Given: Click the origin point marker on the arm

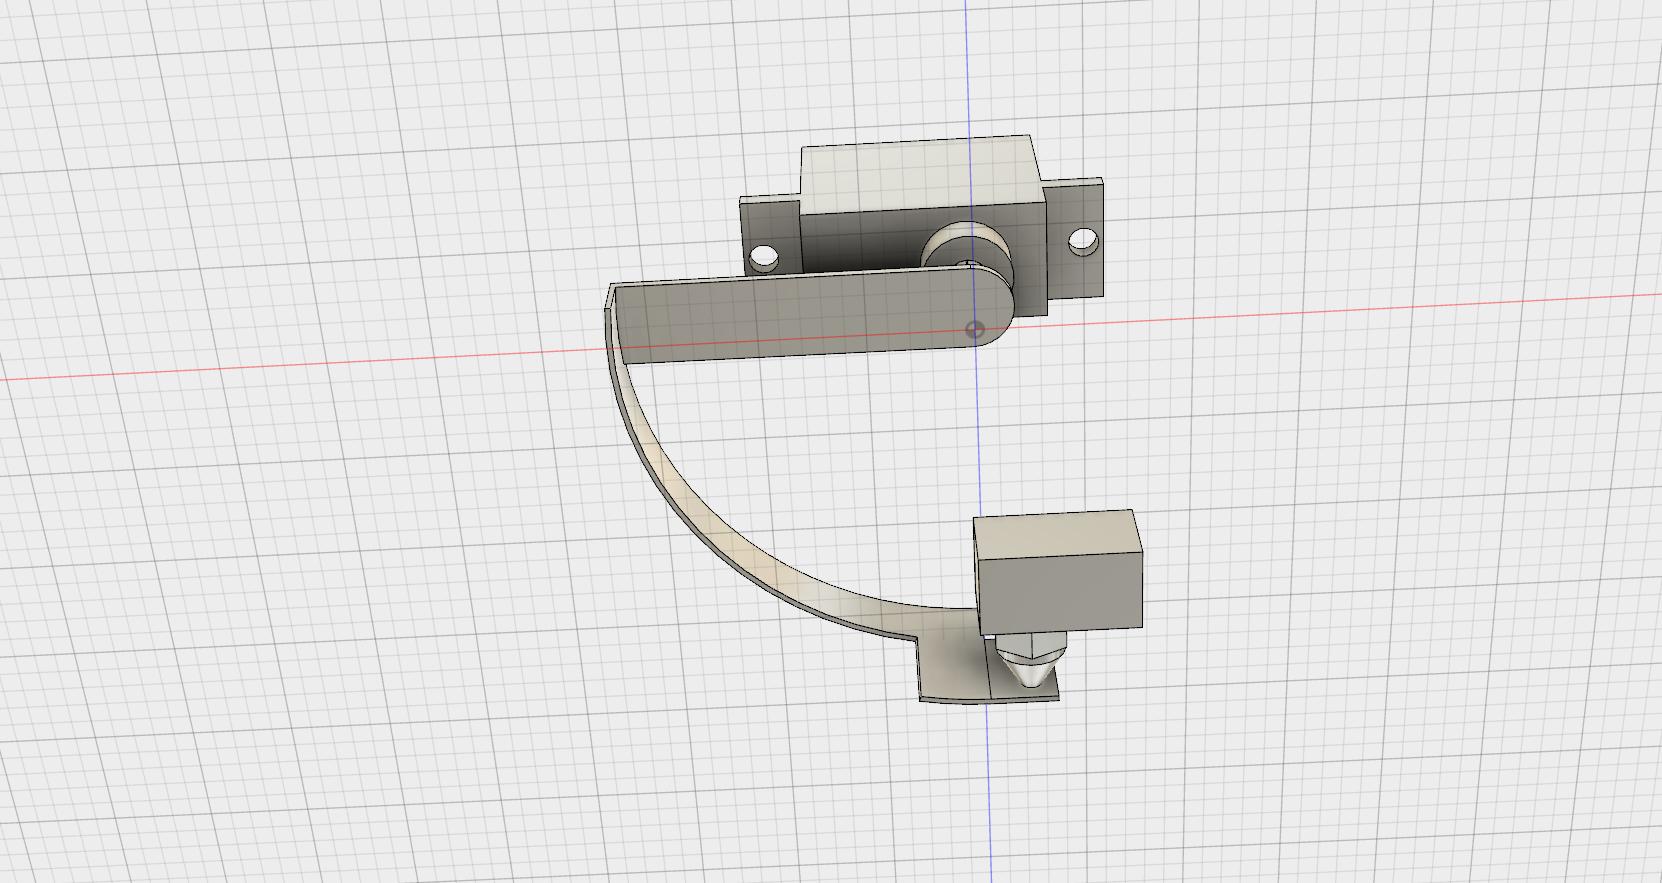Looking at the screenshot, I should (x=976, y=329).
